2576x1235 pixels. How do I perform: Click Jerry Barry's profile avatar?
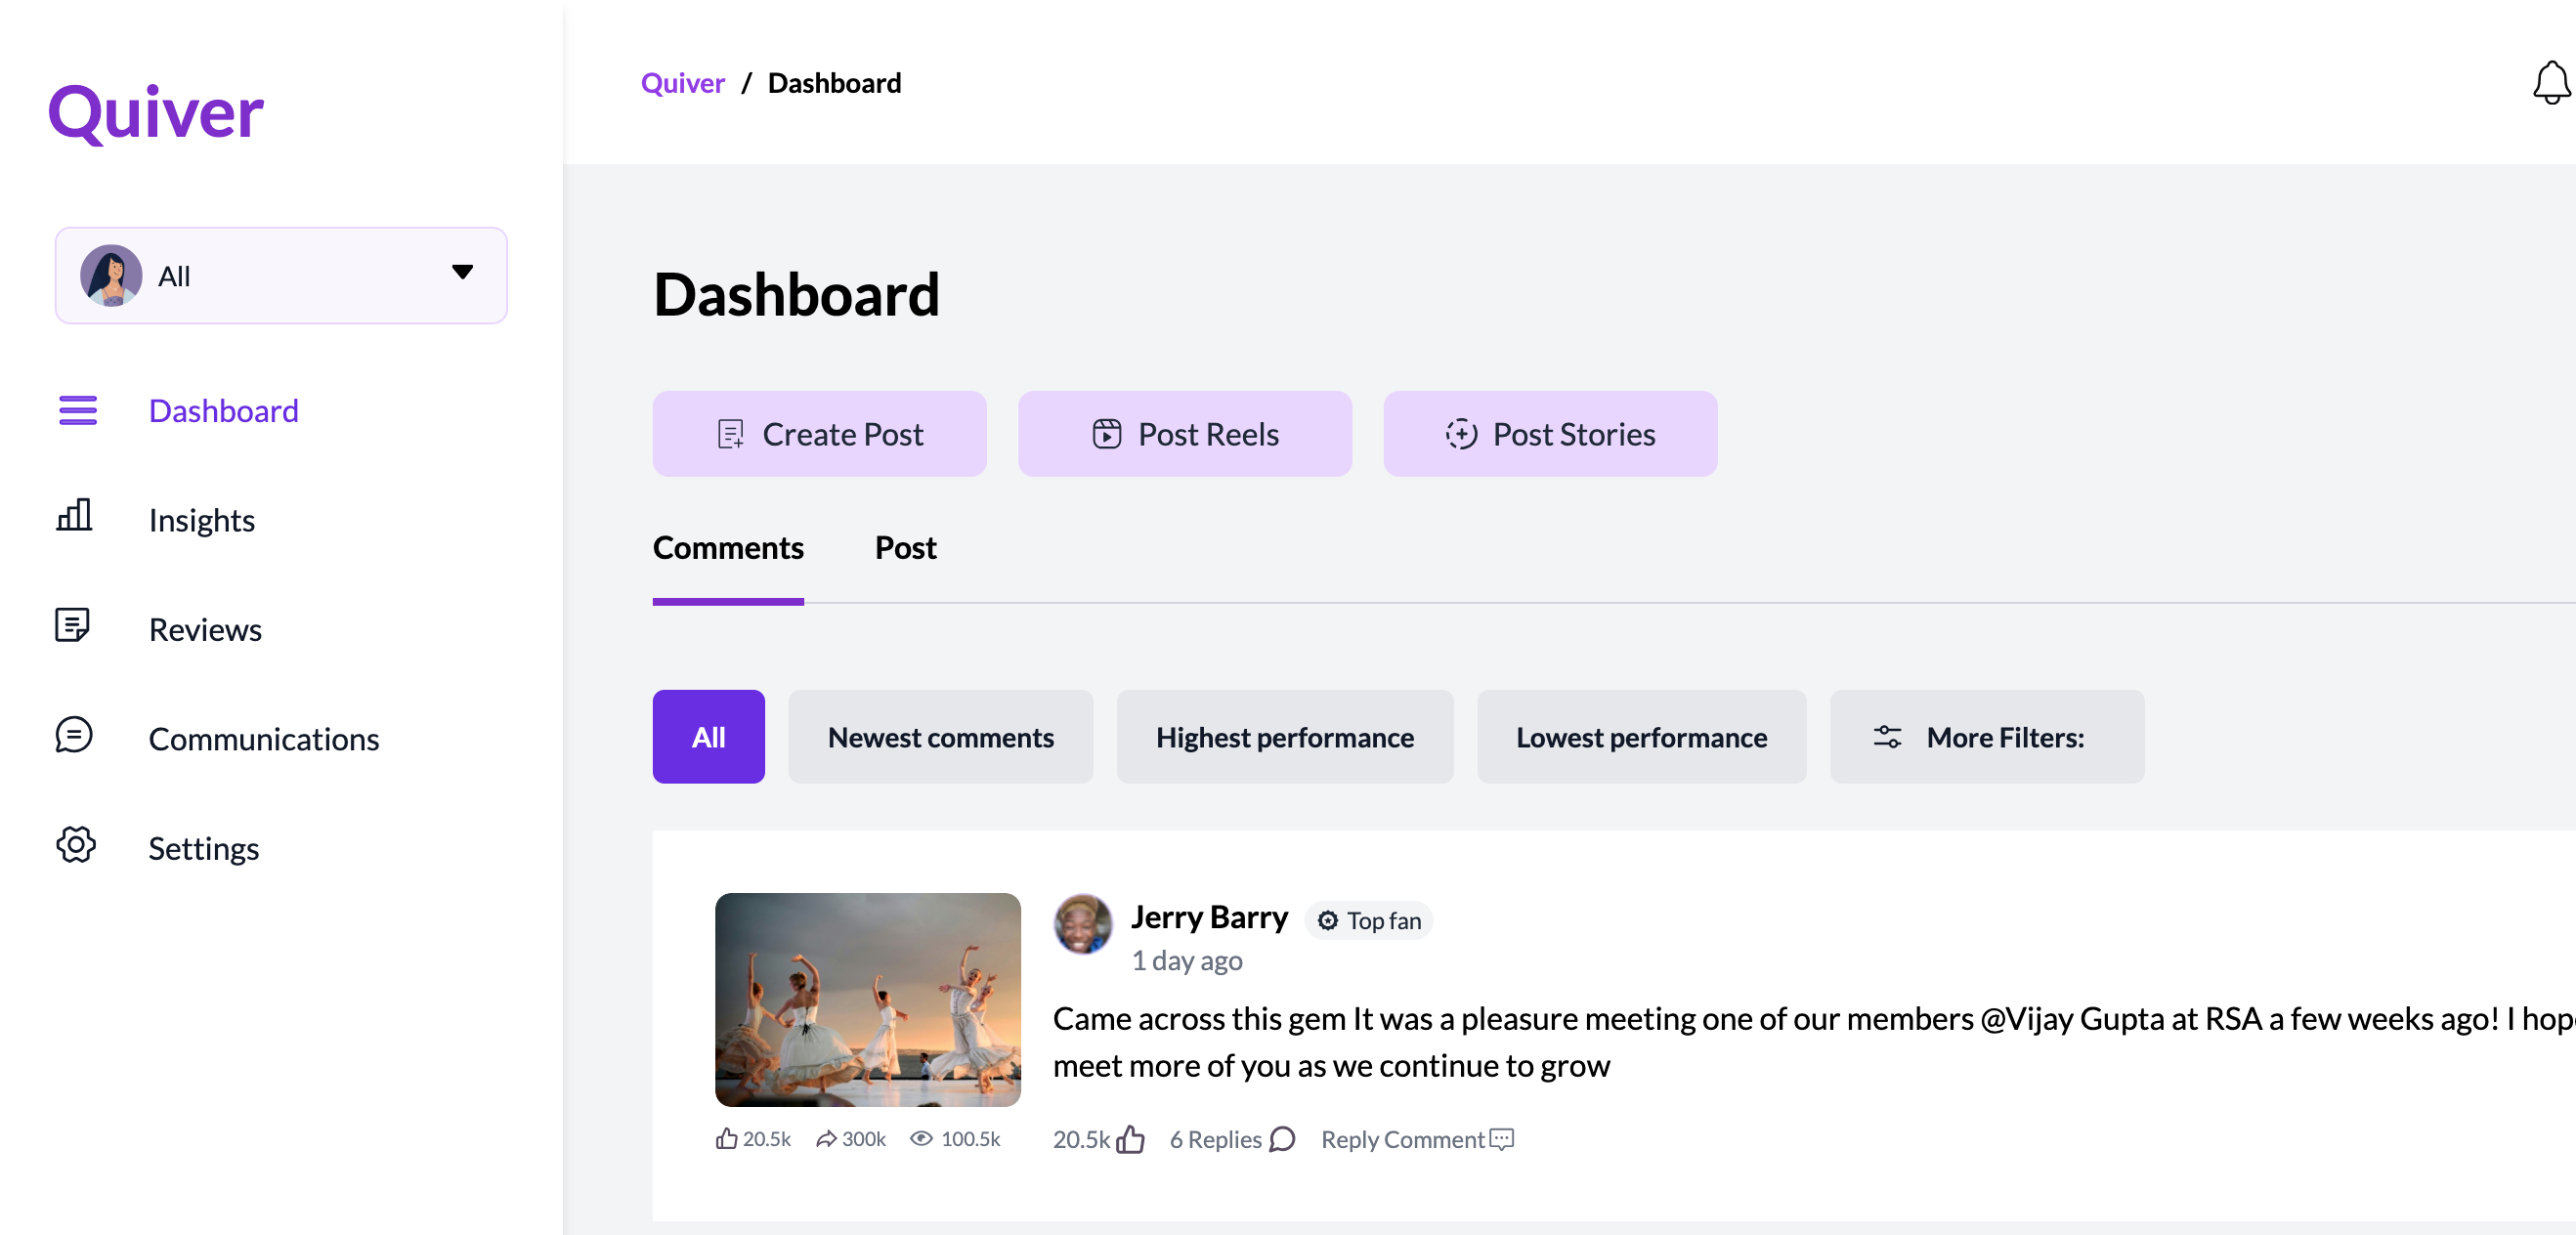point(1083,923)
